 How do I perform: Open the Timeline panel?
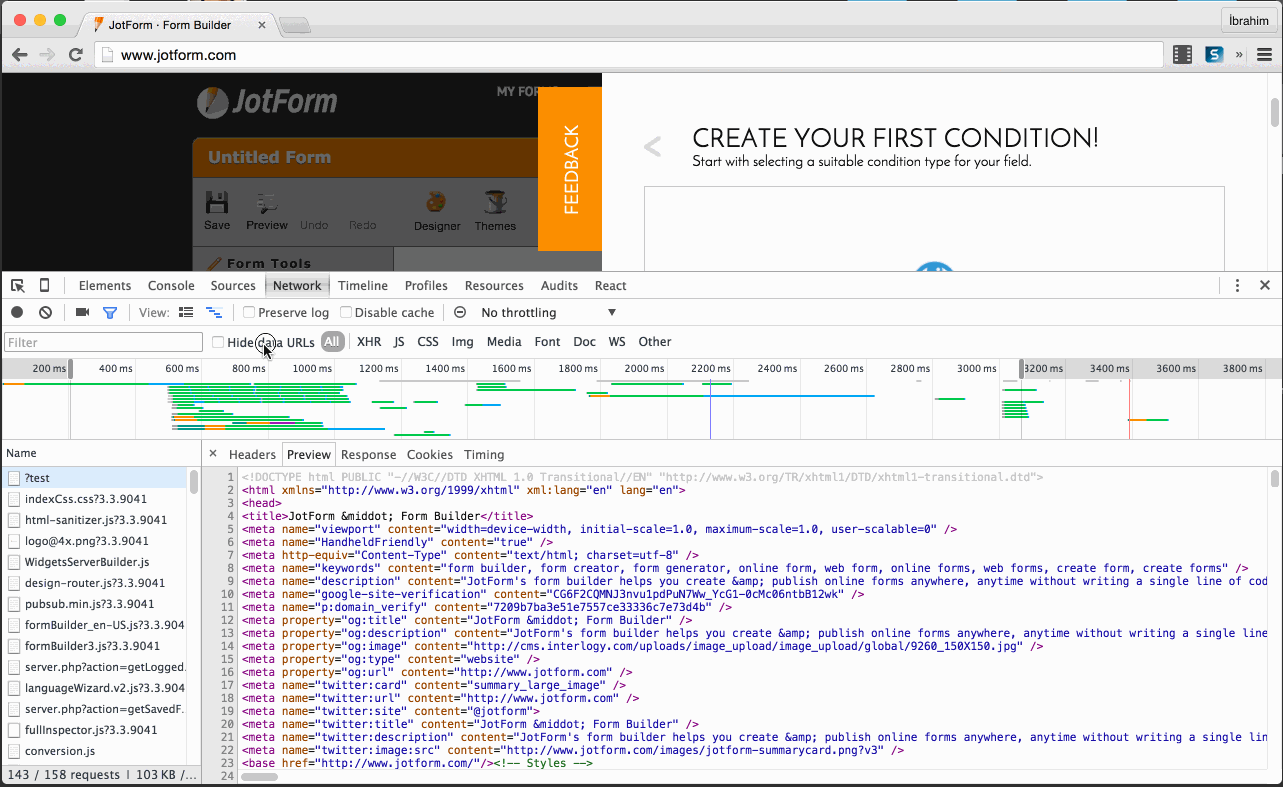pyautogui.click(x=363, y=285)
